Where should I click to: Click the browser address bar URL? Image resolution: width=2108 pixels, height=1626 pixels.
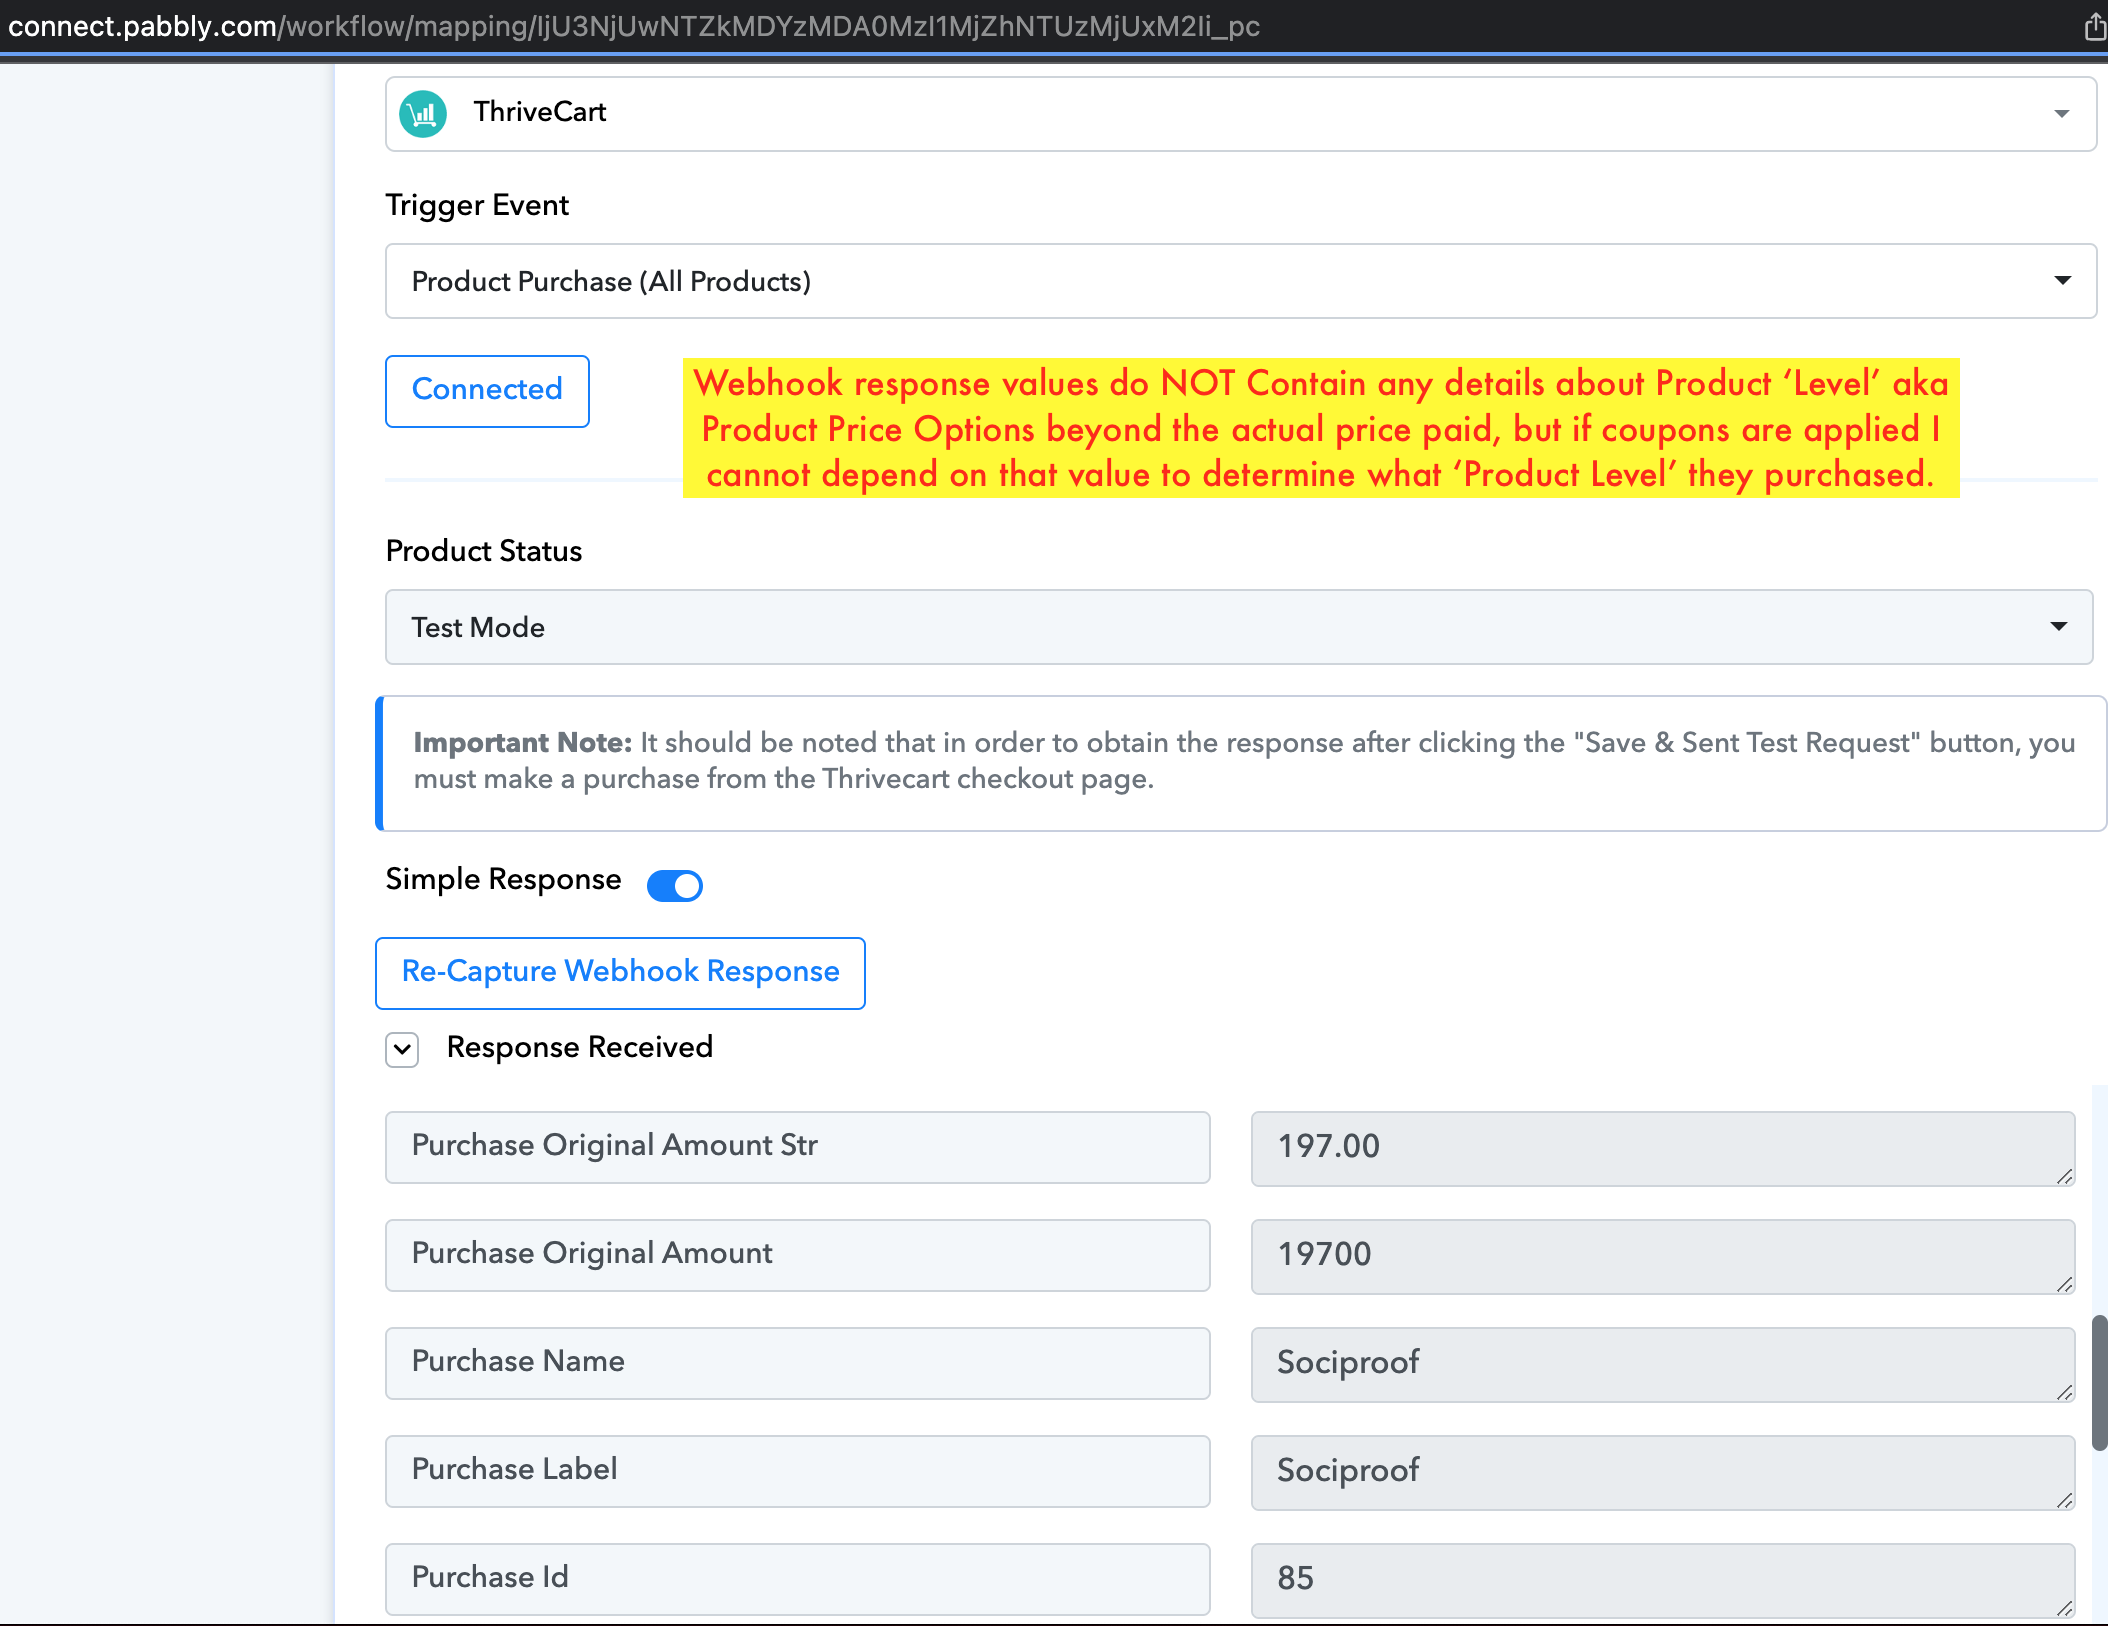point(634,26)
